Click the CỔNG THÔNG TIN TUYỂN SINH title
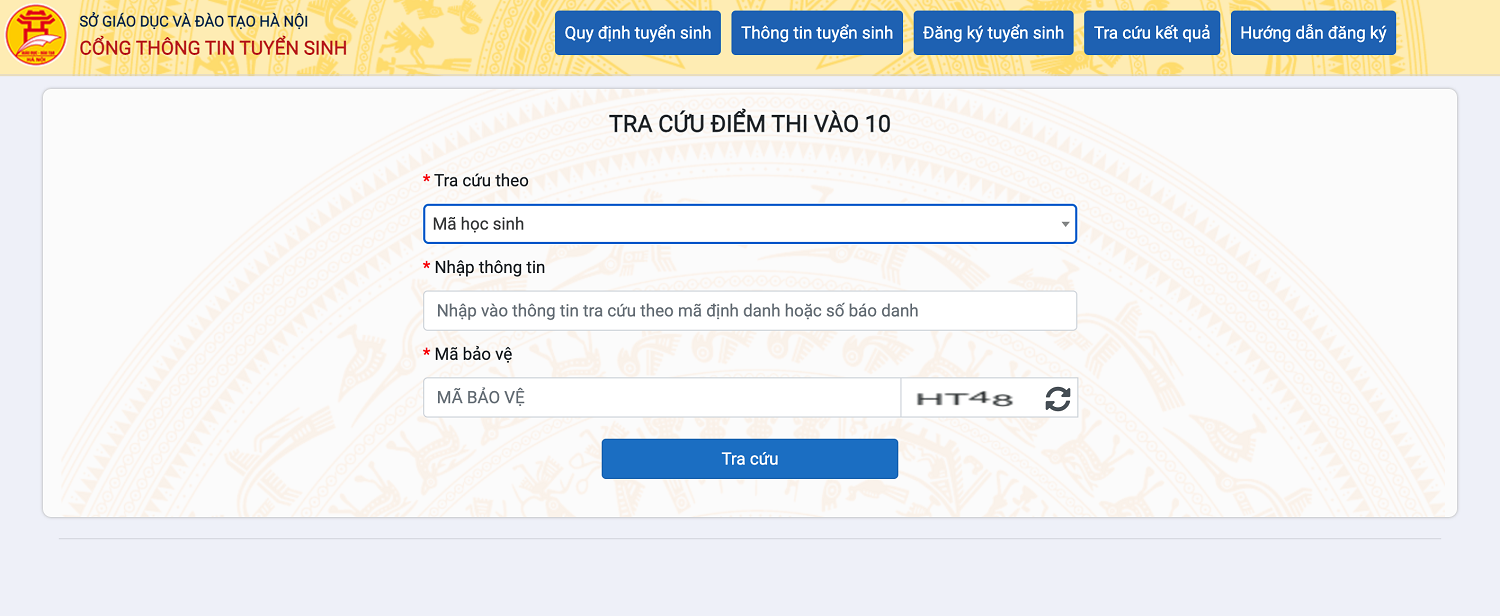1500x616 pixels. click(x=213, y=48)
